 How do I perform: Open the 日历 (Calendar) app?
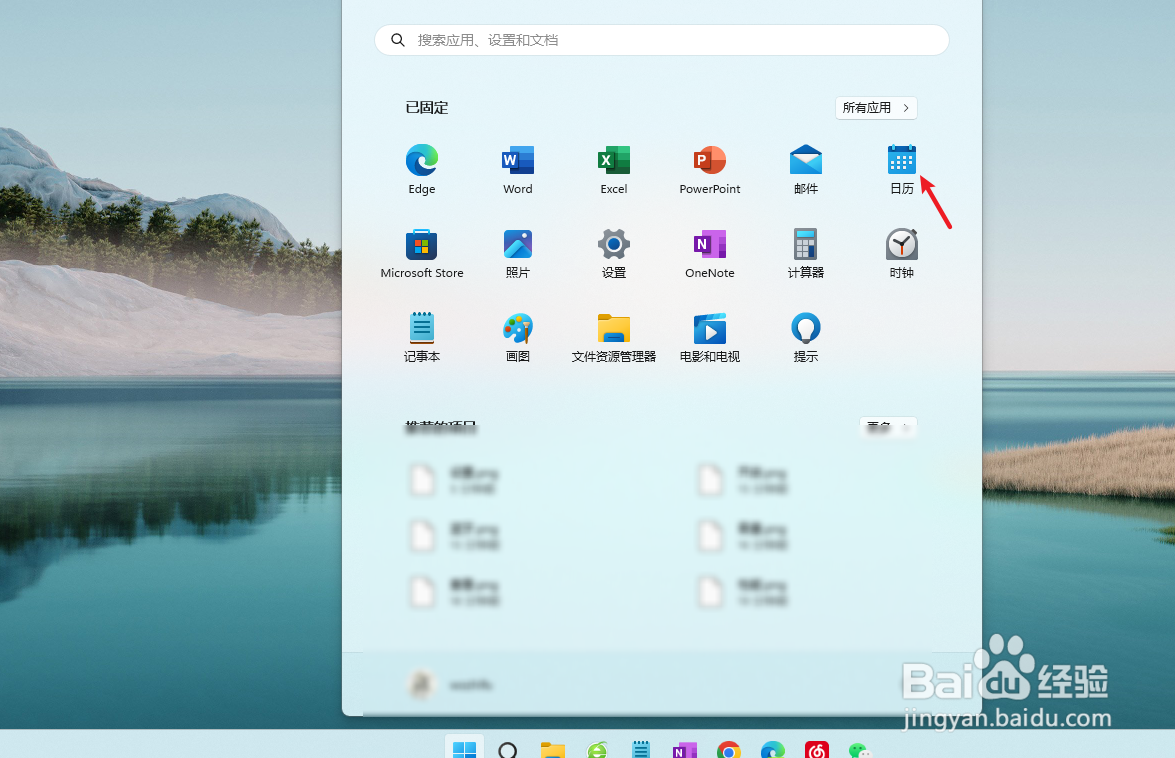point(901,170)
